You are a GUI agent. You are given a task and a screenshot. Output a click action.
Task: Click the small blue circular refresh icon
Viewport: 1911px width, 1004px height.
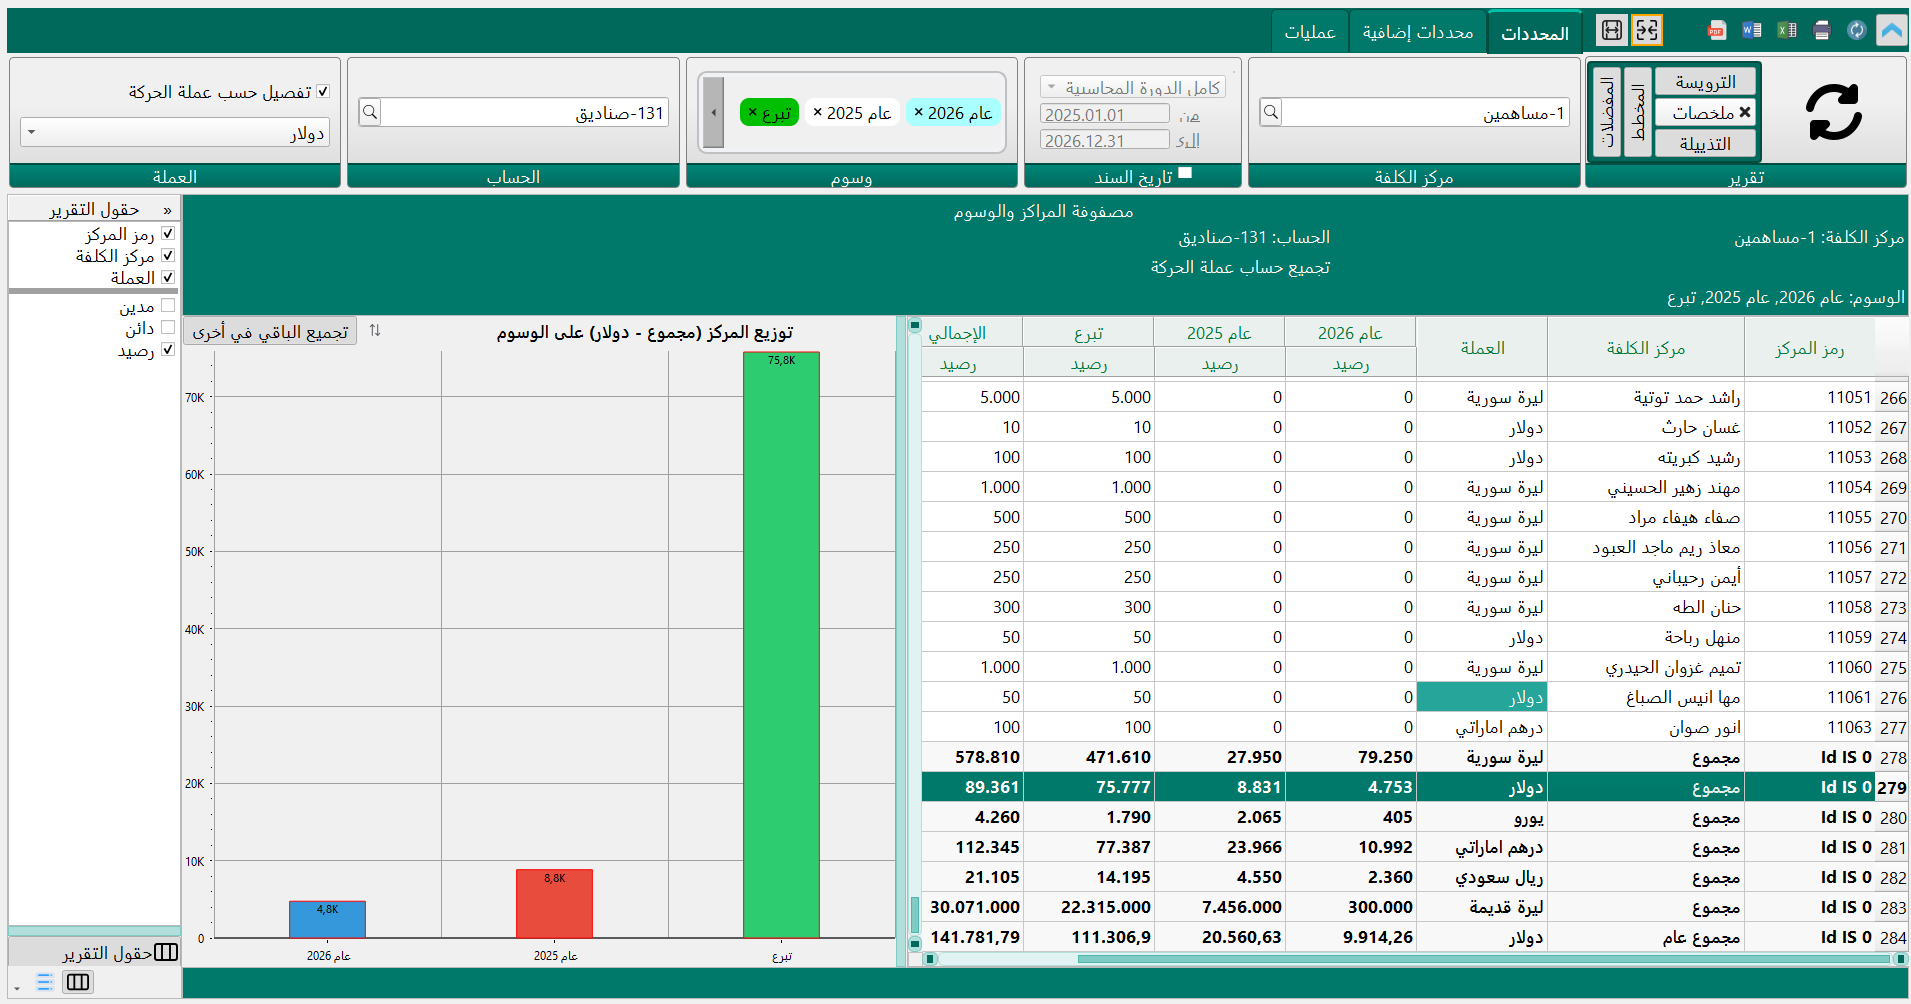point(1856,31)
